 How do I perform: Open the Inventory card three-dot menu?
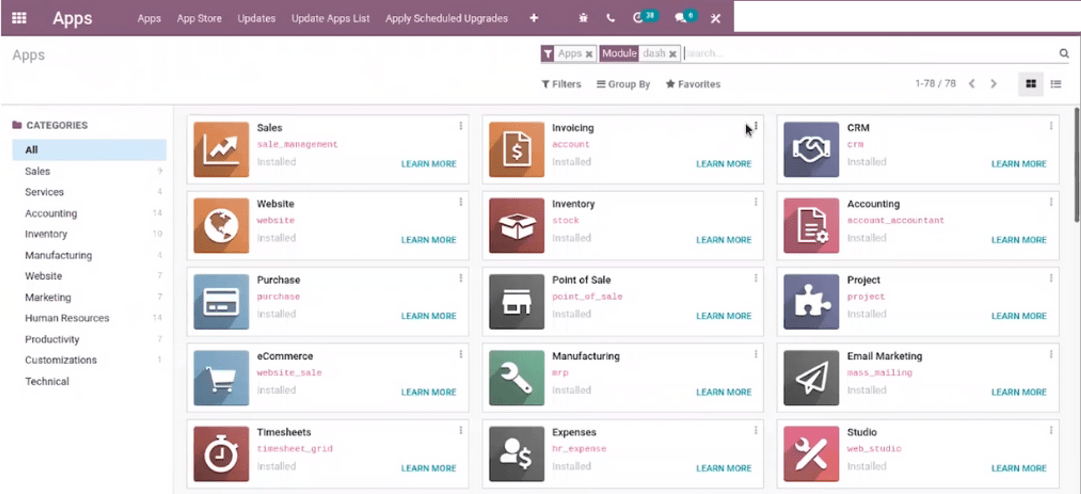(756, 202)
